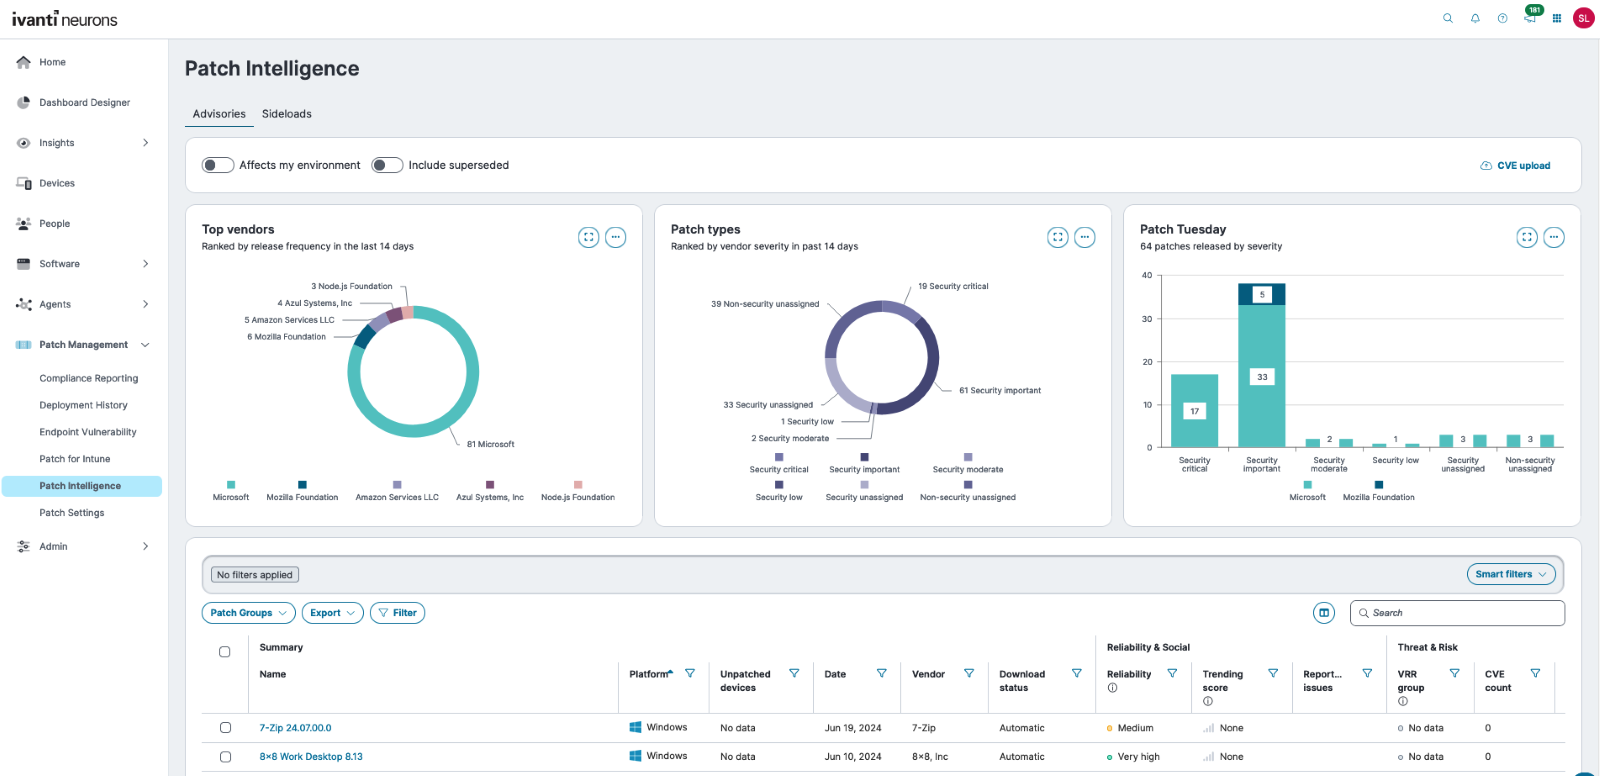Switch to the Sideloads tab
The image size is (1600, 776).
click(x=286, y=114)
